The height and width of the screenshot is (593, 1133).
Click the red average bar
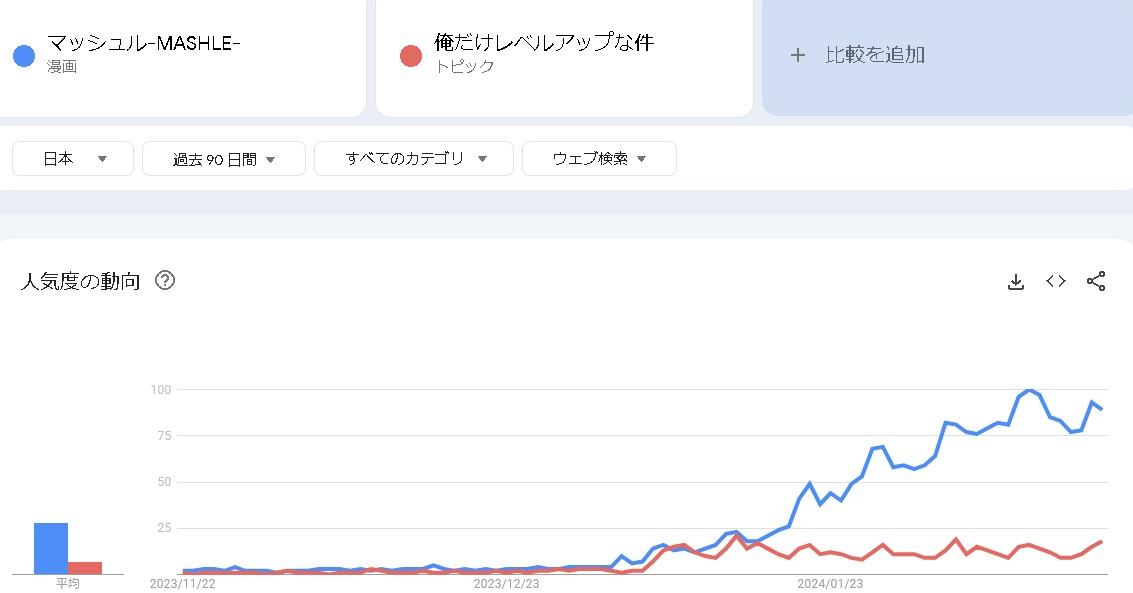click(x=85, y=568)
